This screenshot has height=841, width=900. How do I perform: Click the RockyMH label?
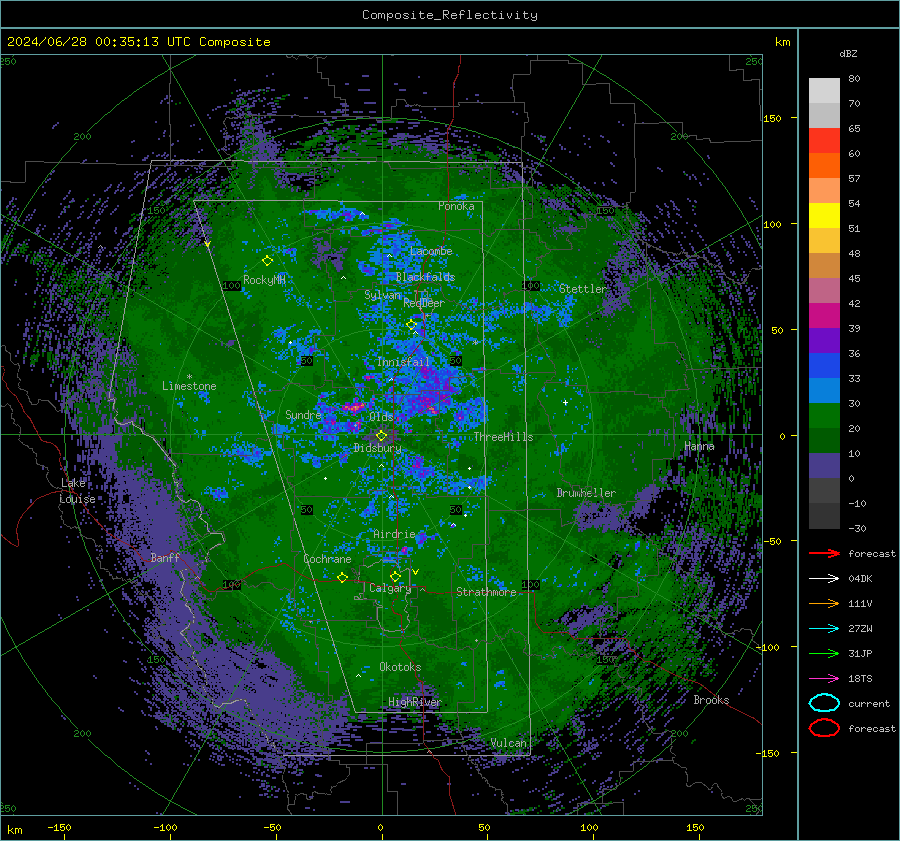264,280
